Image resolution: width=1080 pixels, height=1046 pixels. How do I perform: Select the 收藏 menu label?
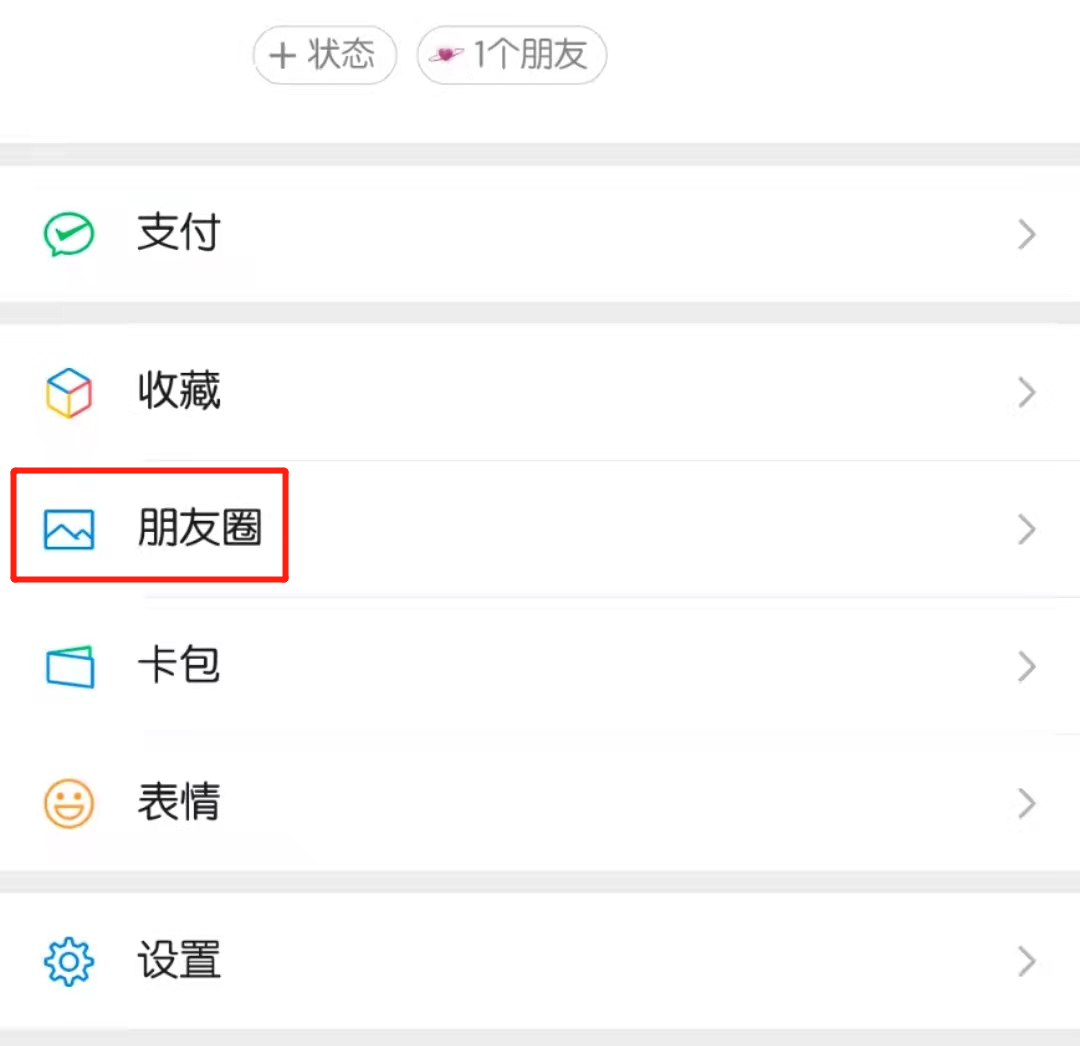click(x=179, y=391)
